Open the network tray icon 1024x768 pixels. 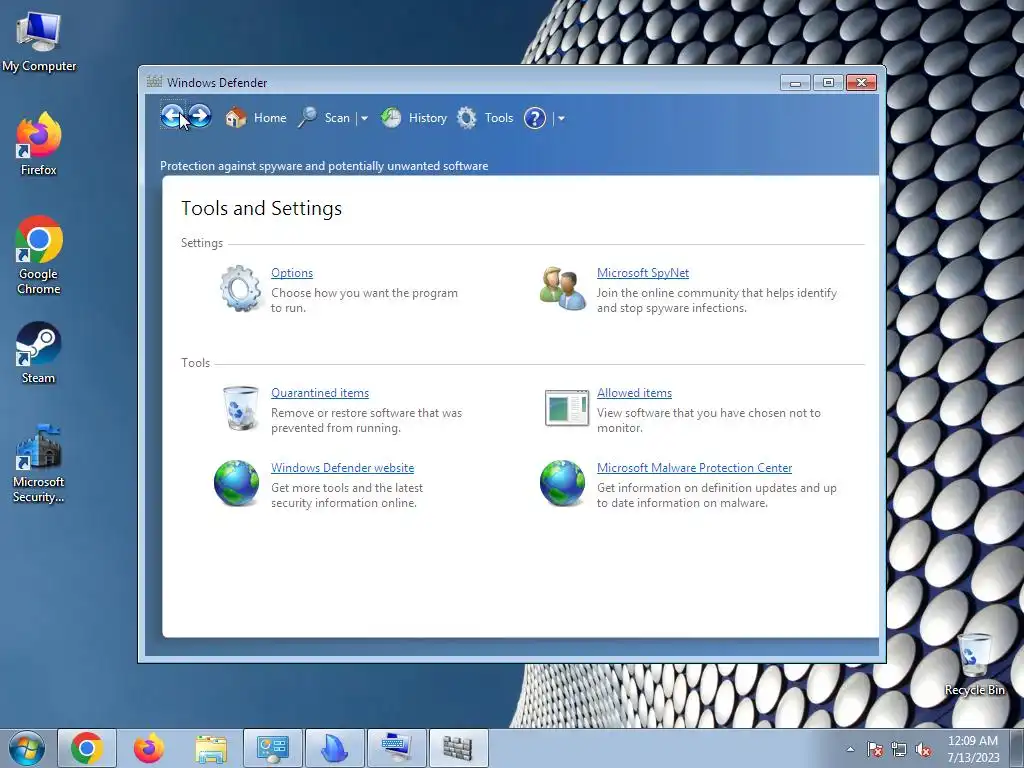tap(899, 749)
